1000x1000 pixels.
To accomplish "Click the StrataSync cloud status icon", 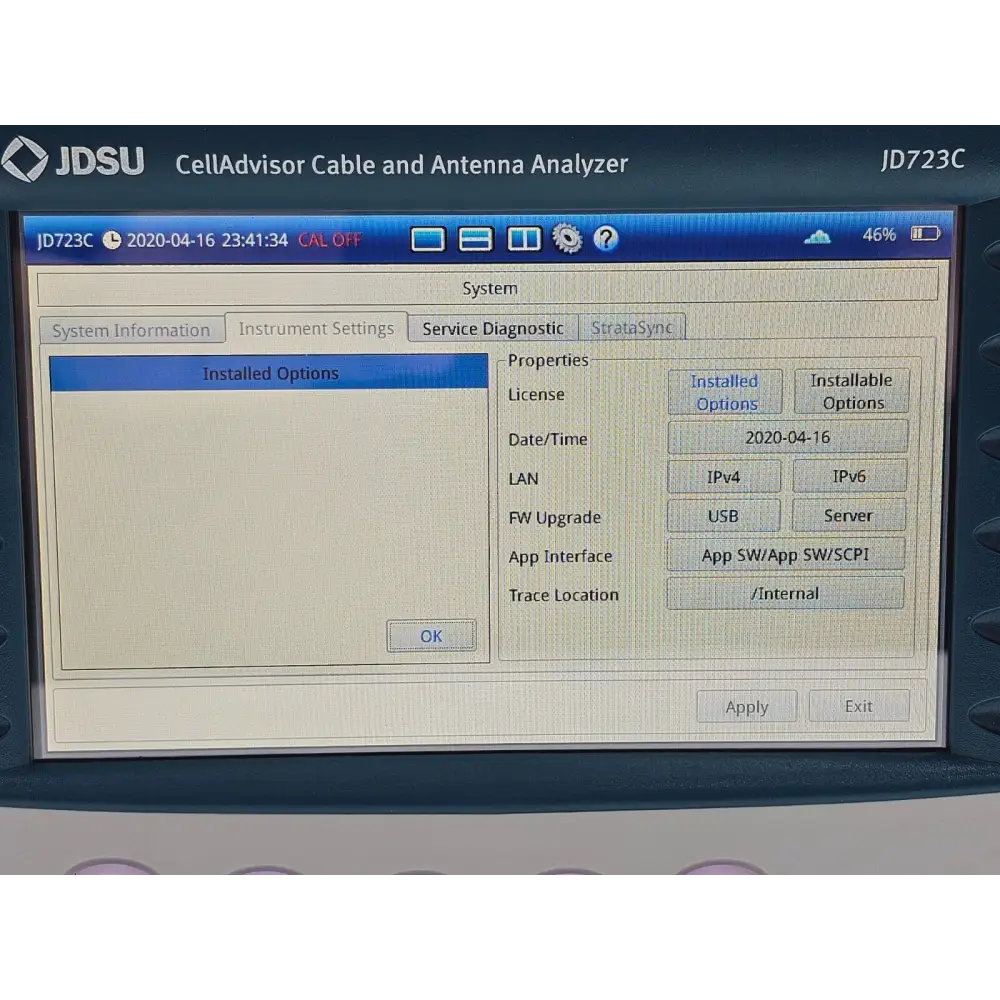I will [817, 237].
